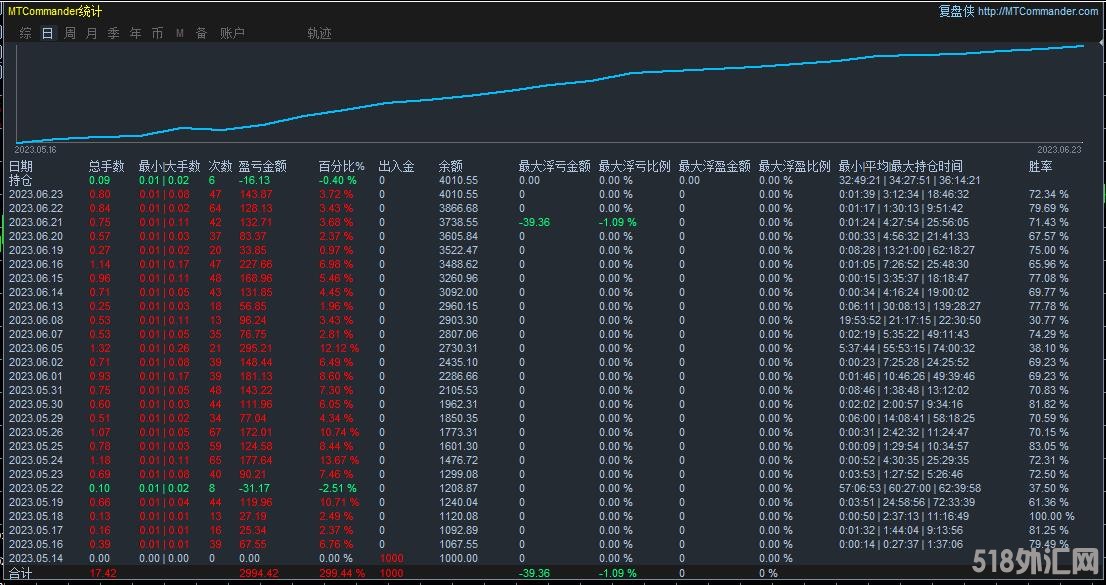Viewport: 1106px width, 585px height.
Task: Click the 合计 totals row
Action: point(21,573)
